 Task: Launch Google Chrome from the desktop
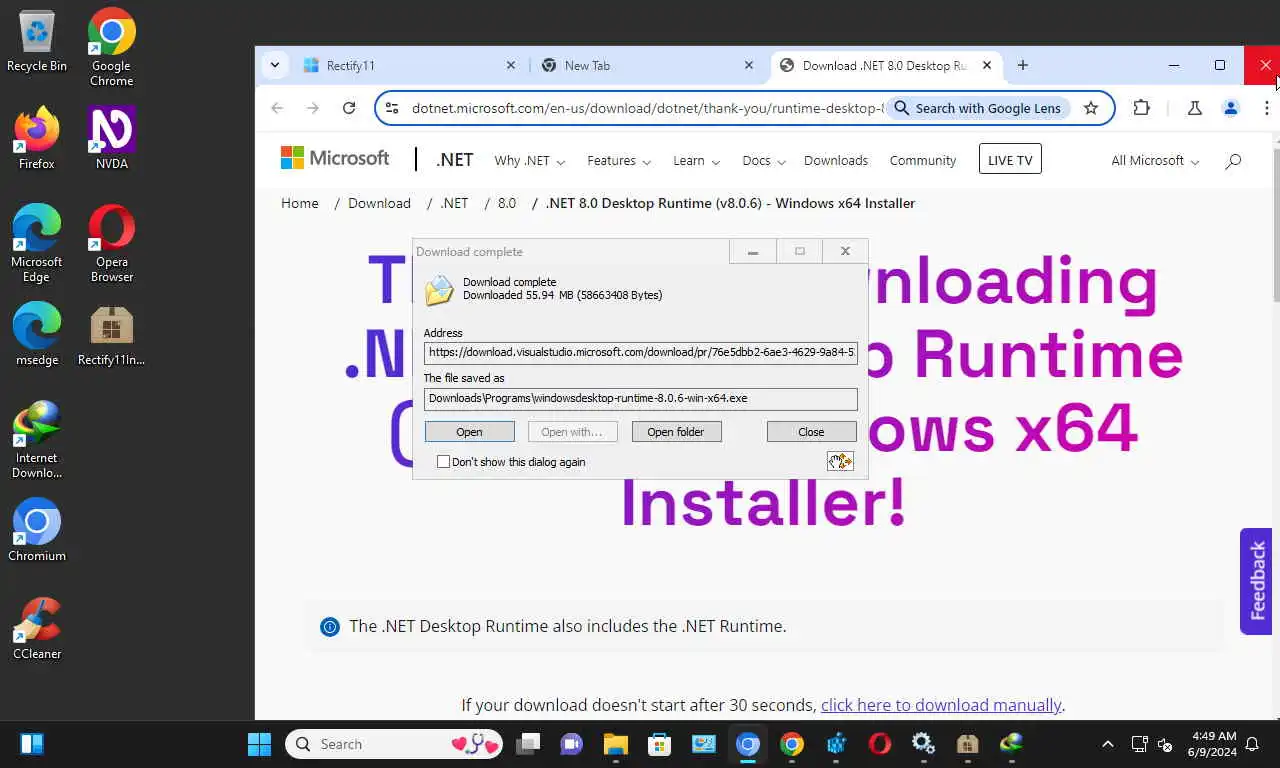click(112, 47)
